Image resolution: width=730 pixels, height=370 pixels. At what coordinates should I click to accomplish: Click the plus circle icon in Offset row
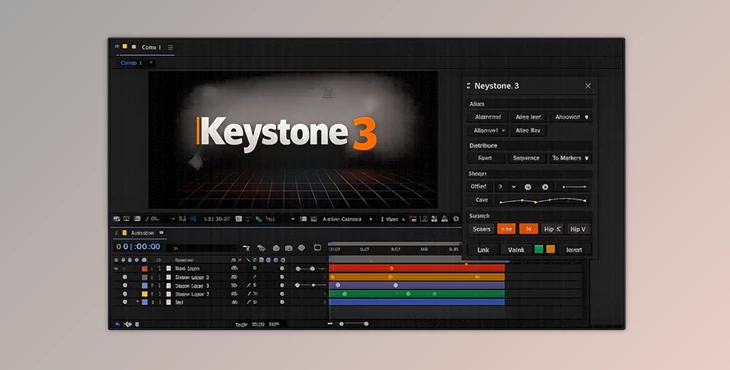(545, 187)
